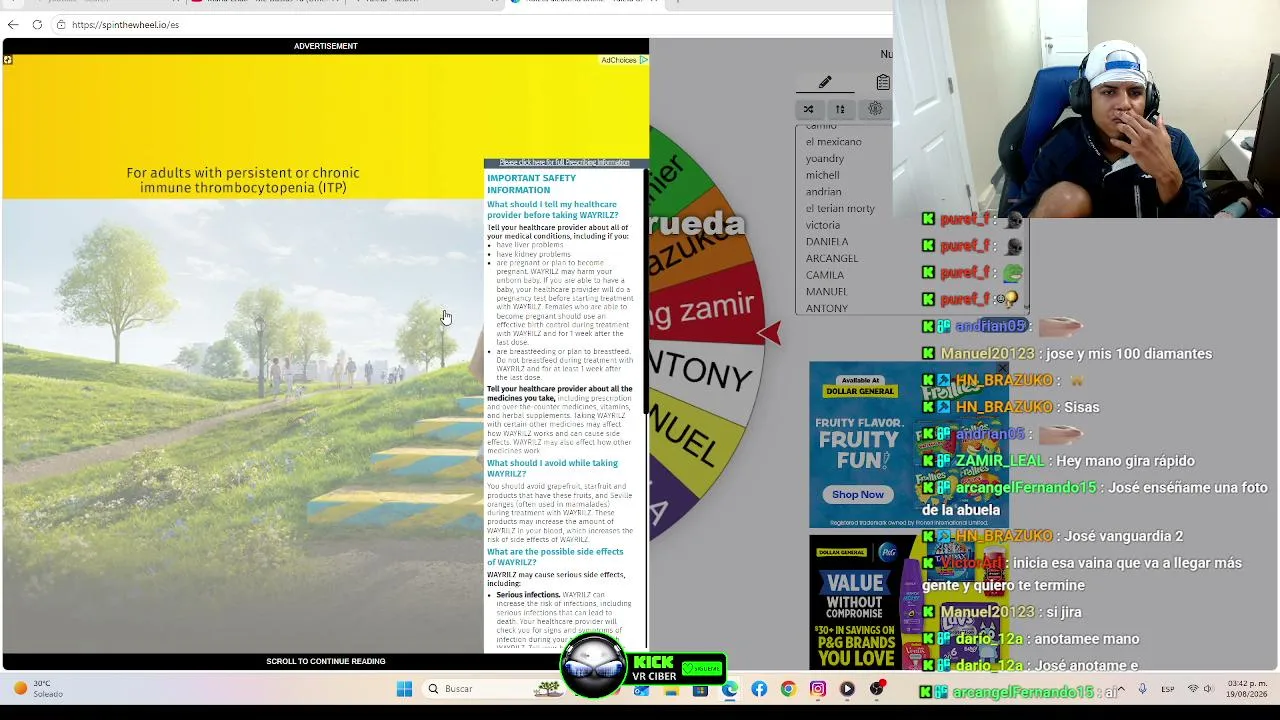Click the site info icon beside the URL
This screenshot has width=1280, height=720.
[60, 24]
